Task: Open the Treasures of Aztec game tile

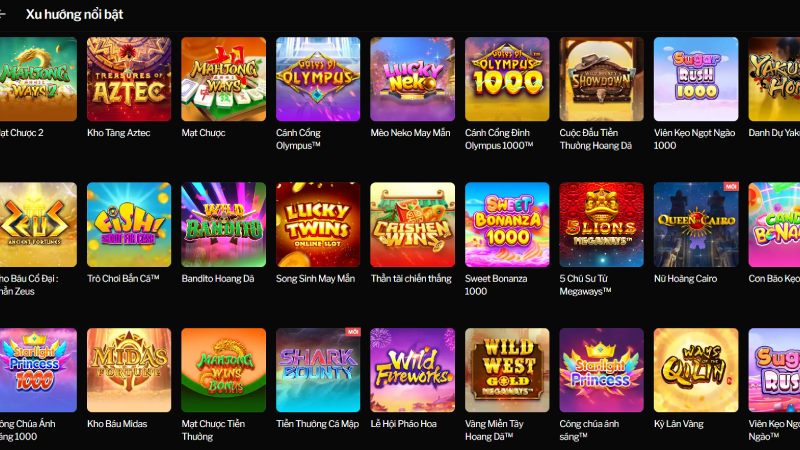Action: click(129, 79)
